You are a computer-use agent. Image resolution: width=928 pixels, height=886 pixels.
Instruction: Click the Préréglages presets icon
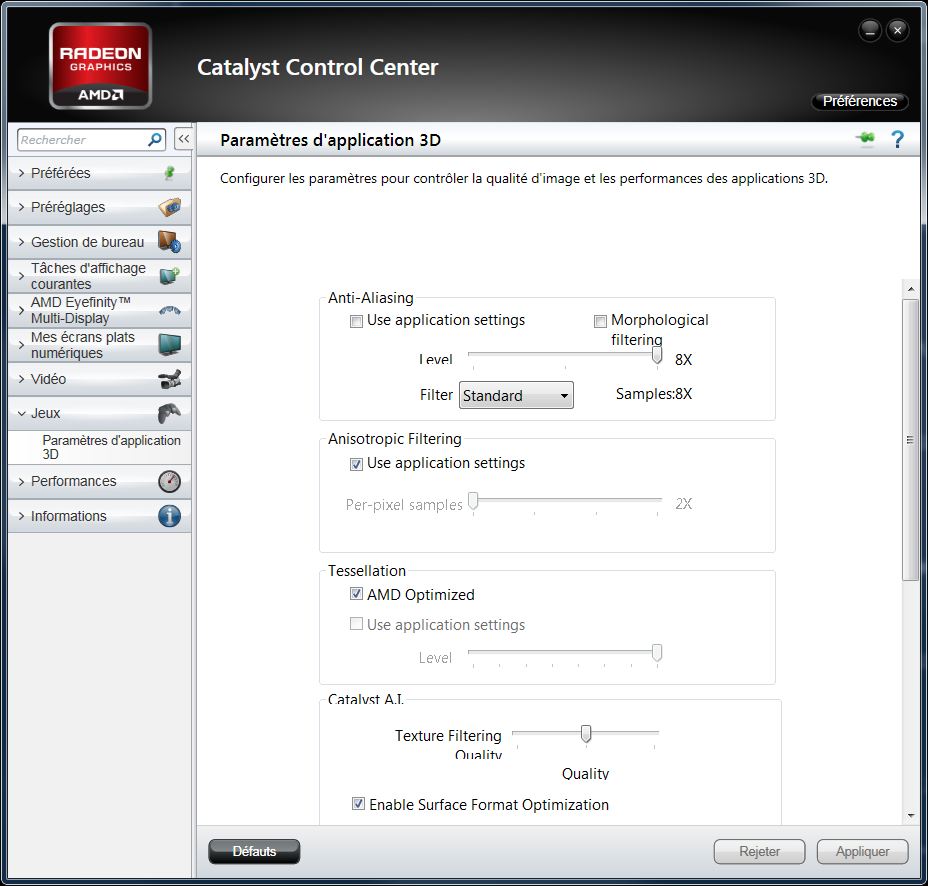(x=170, y=207)
